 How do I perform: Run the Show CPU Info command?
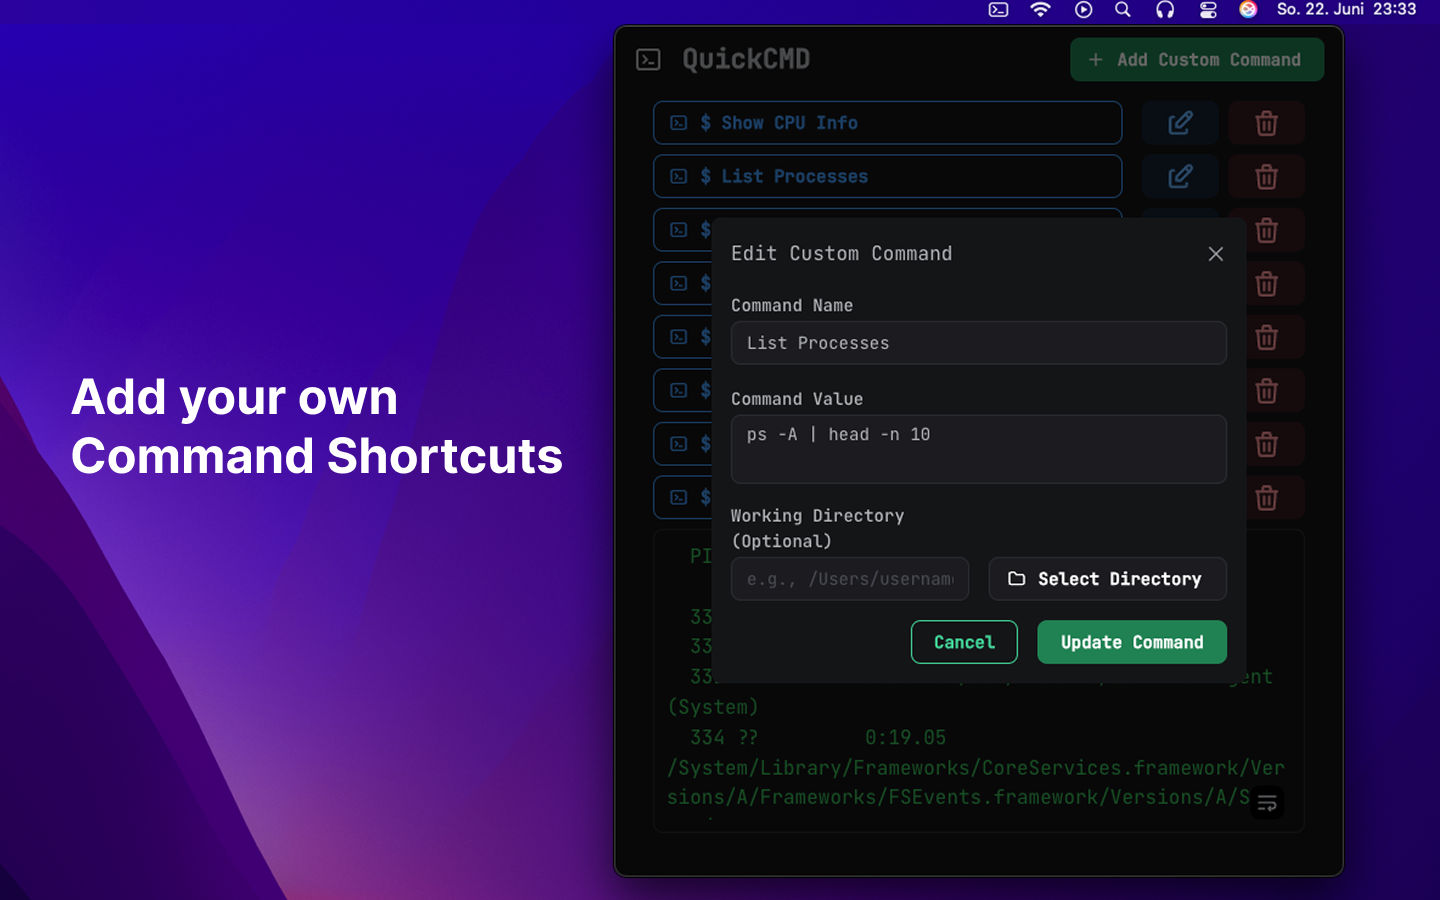(x=887, y=123)
